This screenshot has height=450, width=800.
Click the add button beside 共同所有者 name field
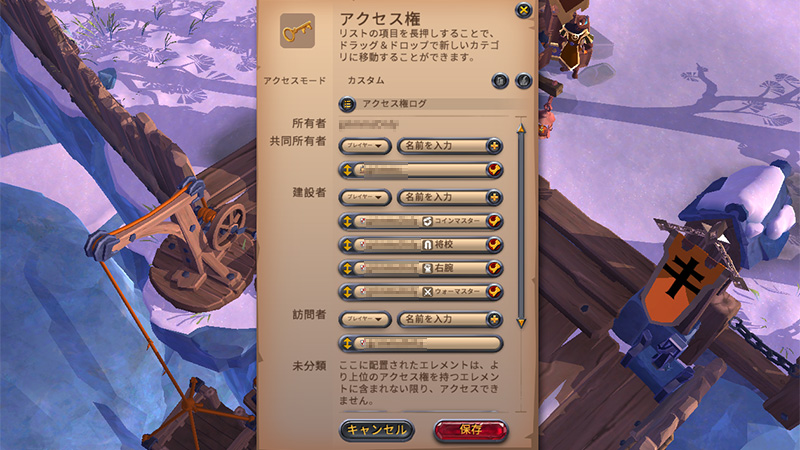coord(494,146)
